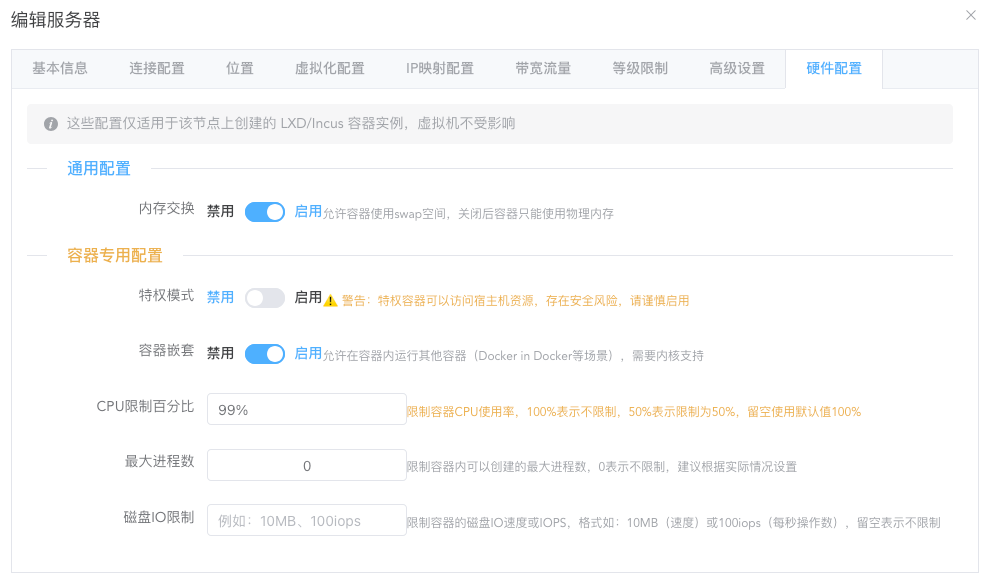Click the active 硬件配置 tab
Screen dimensions: 984x582
coord(834,69)
